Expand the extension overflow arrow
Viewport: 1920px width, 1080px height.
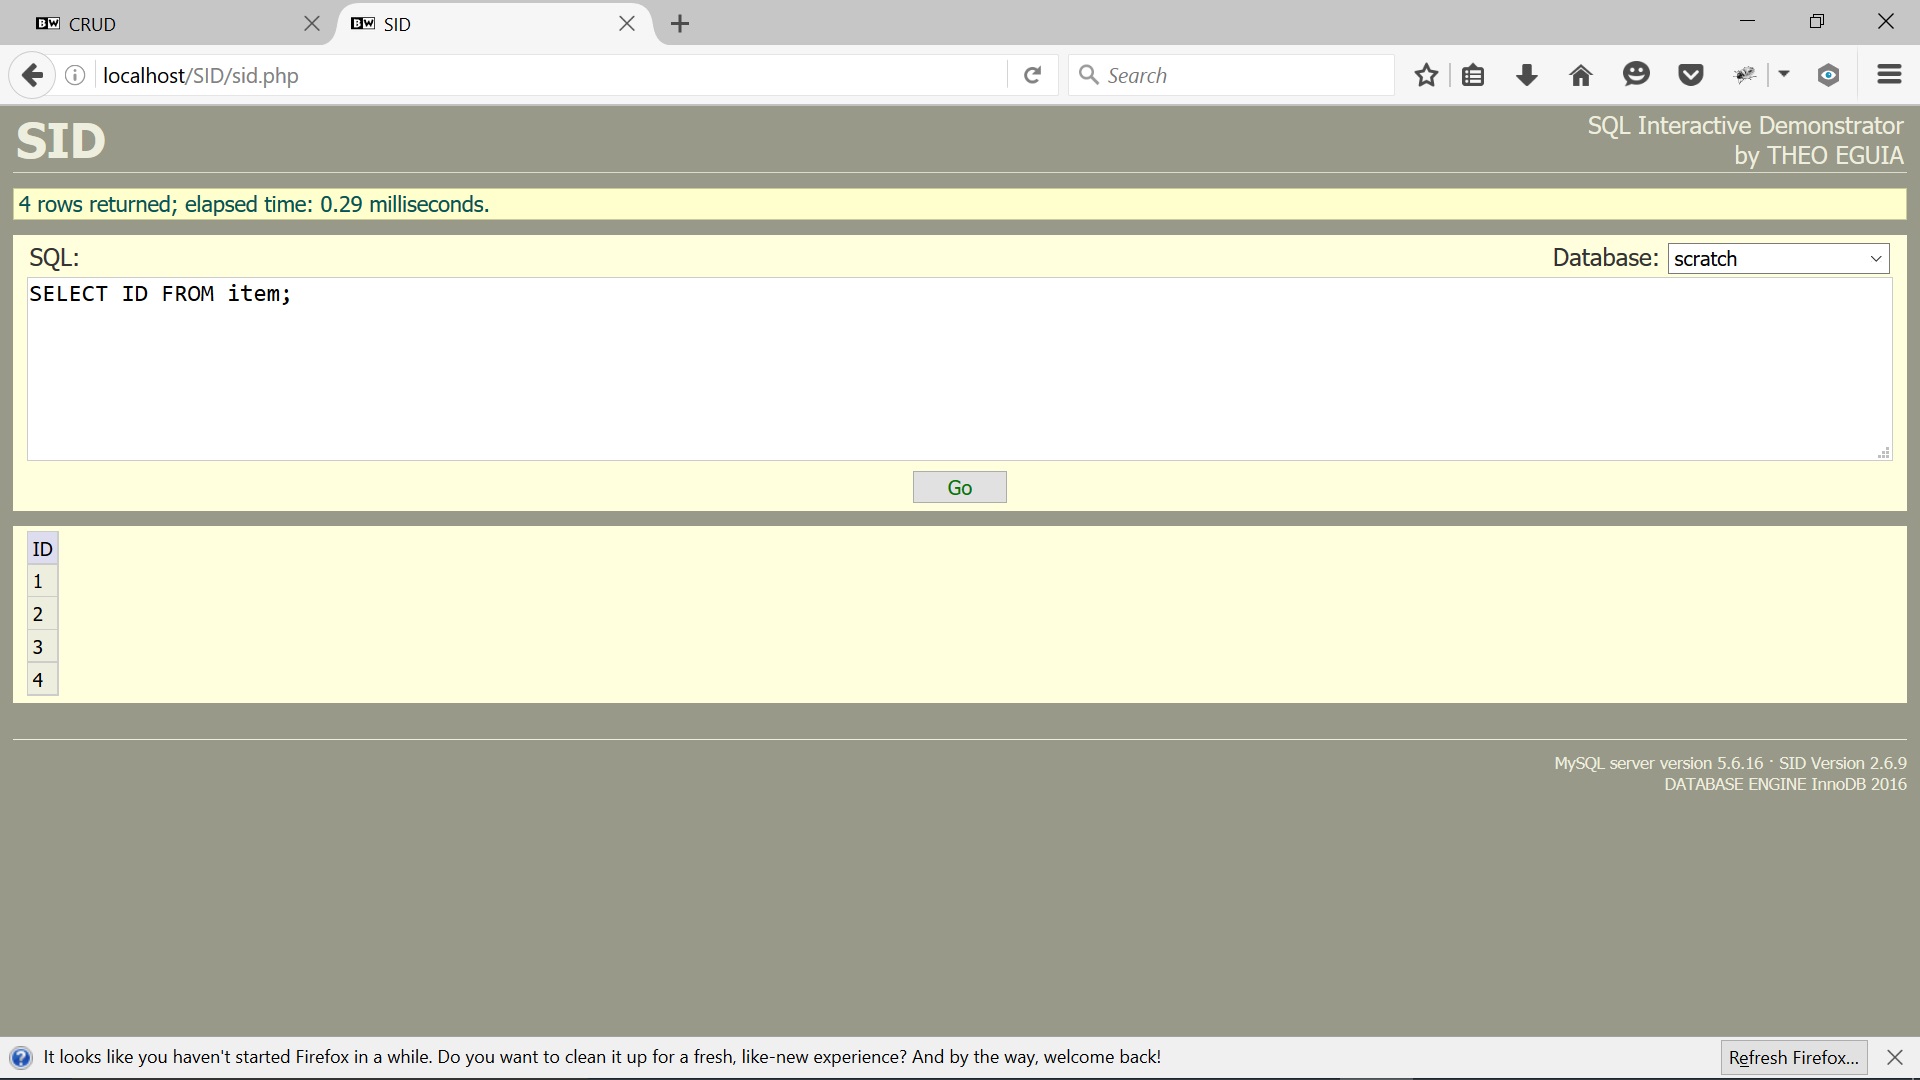click(1784, 75)
